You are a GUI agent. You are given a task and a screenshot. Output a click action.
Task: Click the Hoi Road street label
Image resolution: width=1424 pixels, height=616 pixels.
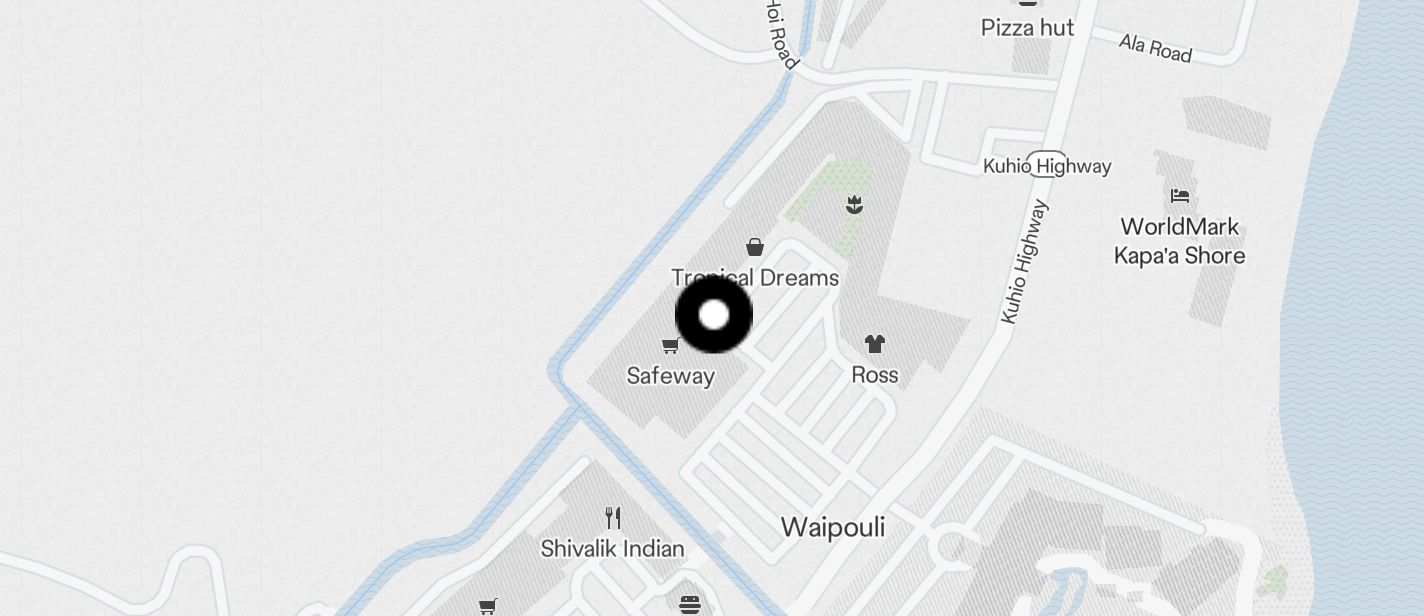pyautogui.click(x=782, y=34)
